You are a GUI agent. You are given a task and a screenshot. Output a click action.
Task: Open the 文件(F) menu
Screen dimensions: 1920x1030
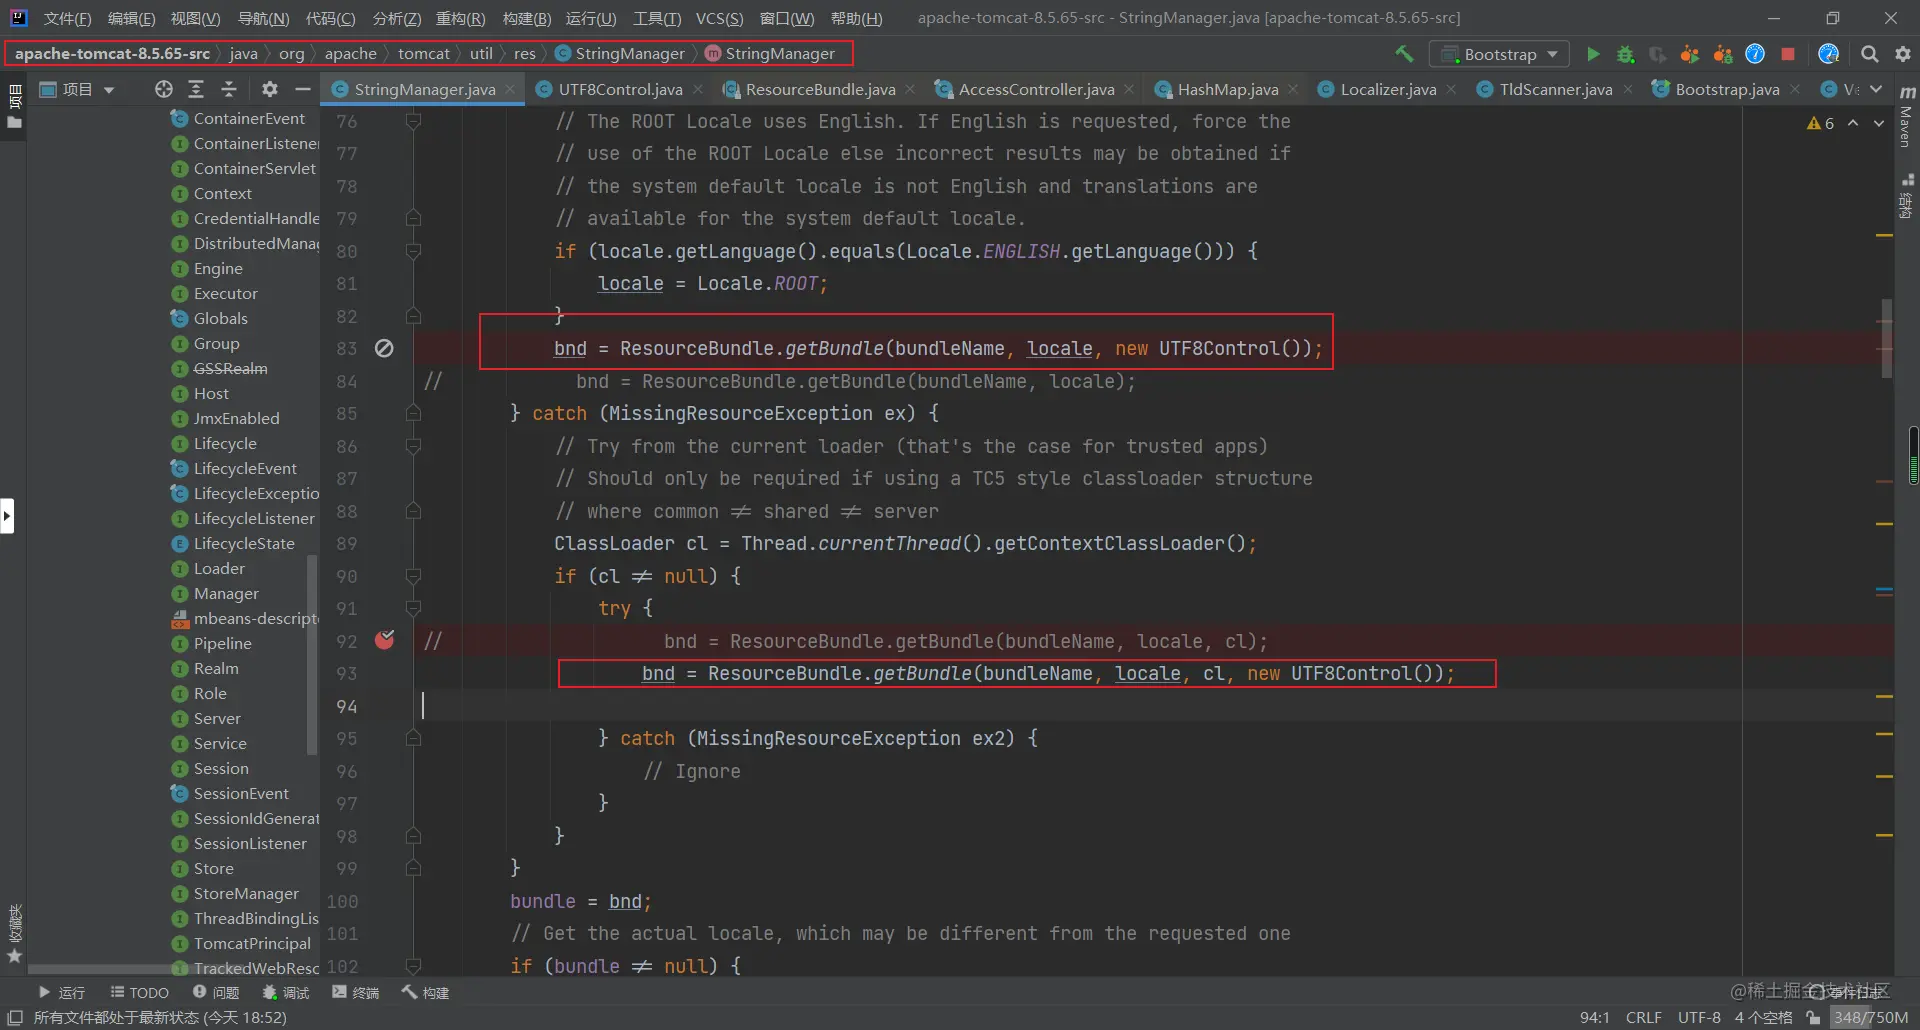[67, 18]
